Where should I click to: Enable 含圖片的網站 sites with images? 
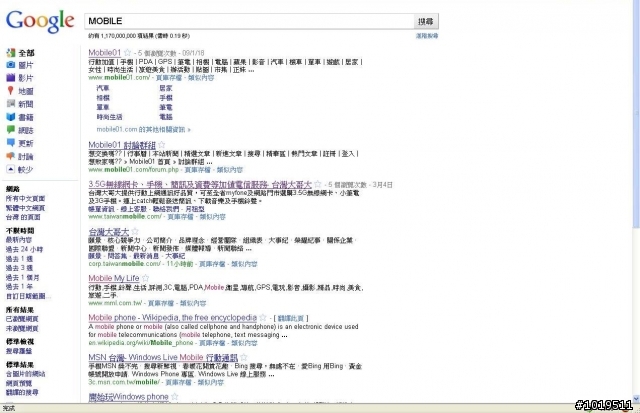(x=25, y=373)
